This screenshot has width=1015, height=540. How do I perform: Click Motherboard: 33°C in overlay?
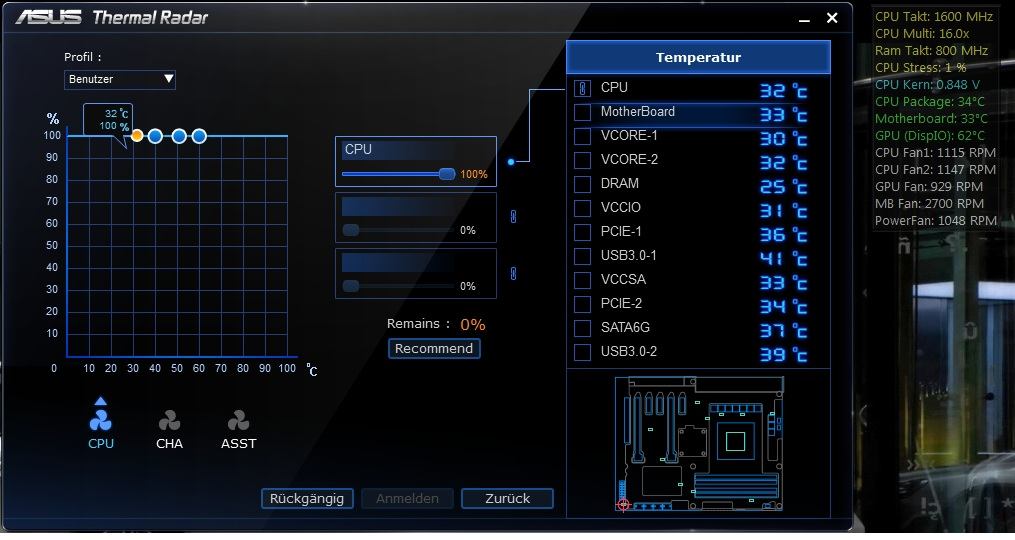(x=931, y=118)
